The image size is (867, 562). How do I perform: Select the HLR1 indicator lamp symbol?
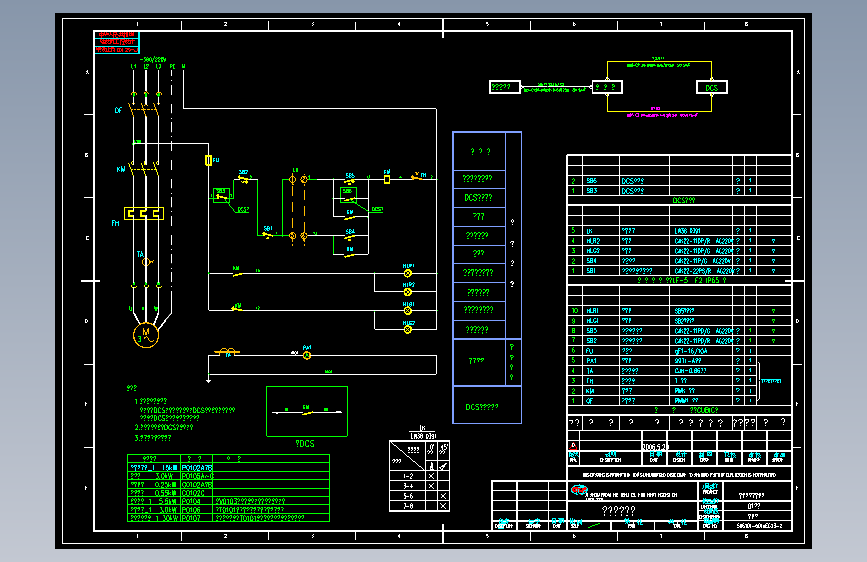point(408,273)
